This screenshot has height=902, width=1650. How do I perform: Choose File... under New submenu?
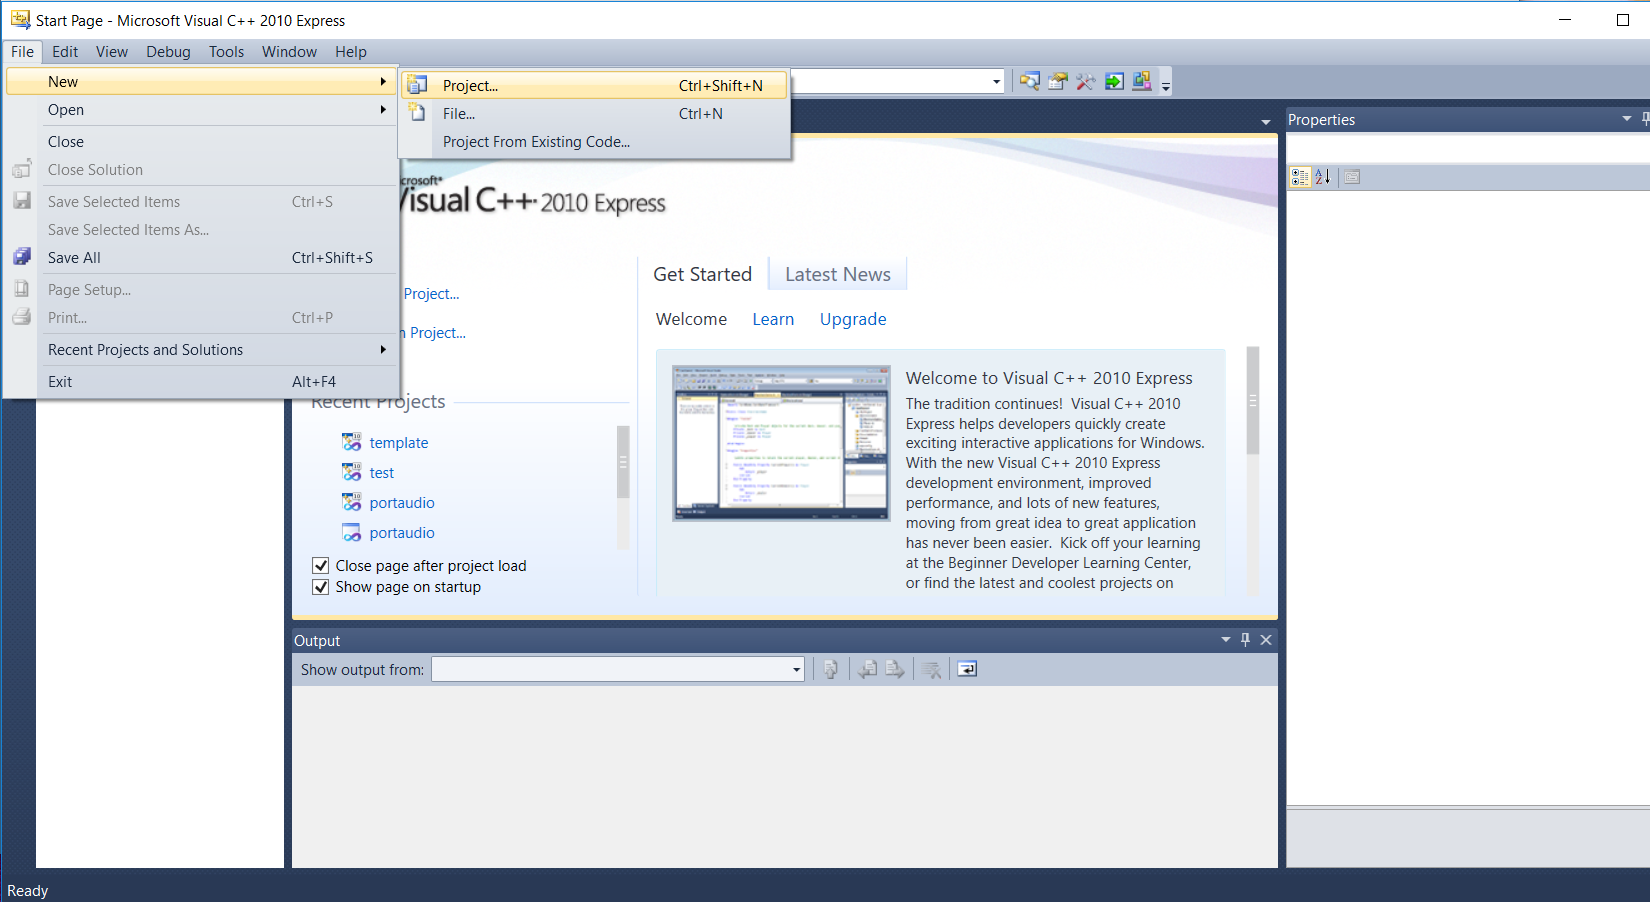point(594,114)
